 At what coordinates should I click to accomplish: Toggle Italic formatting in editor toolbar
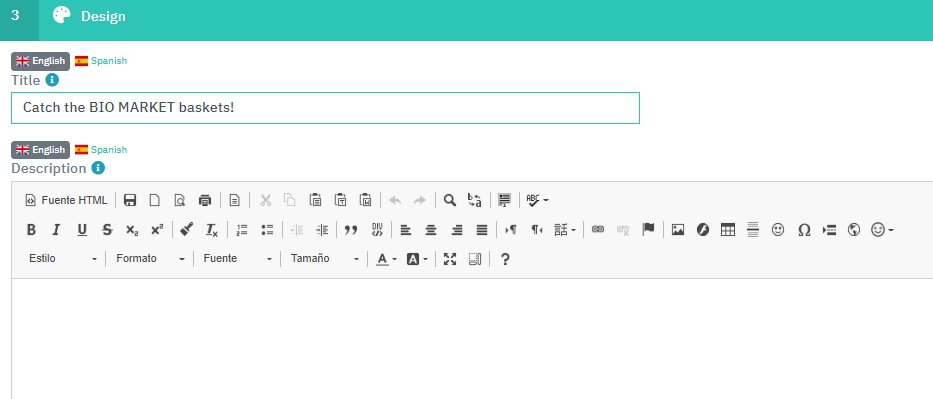tap(56, 230)
